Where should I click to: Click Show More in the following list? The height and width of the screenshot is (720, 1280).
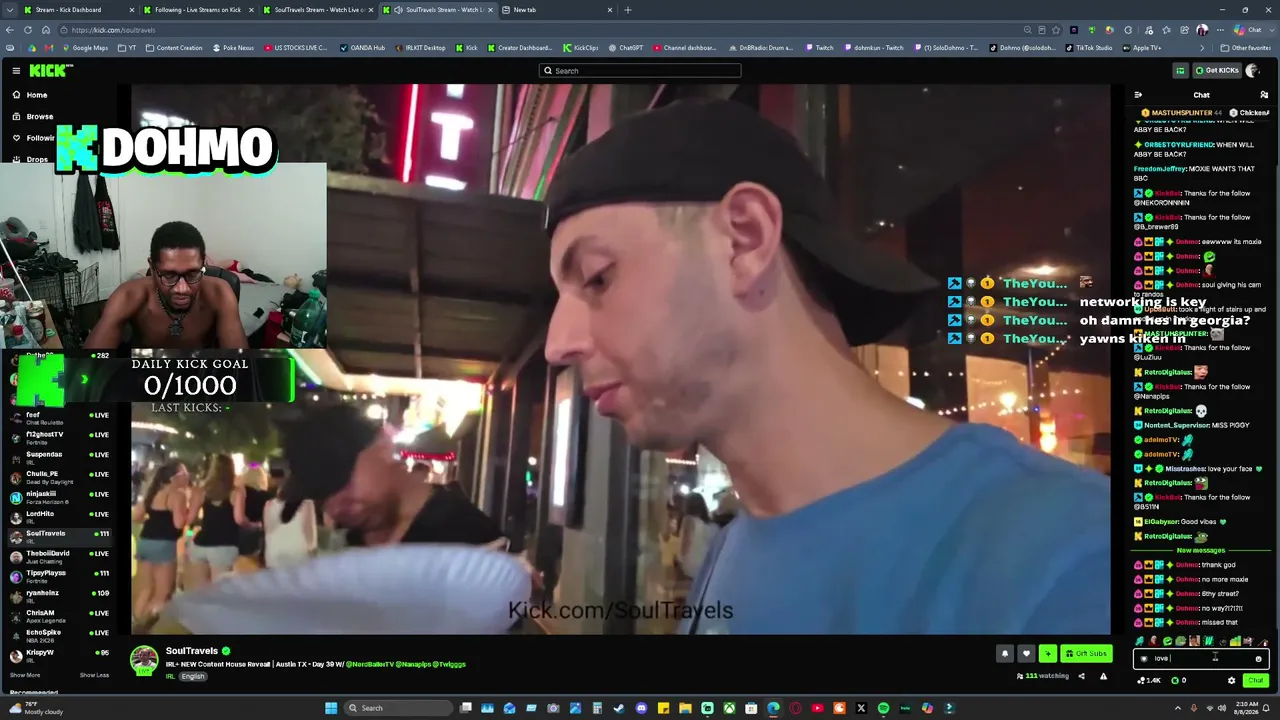(25, 675)
